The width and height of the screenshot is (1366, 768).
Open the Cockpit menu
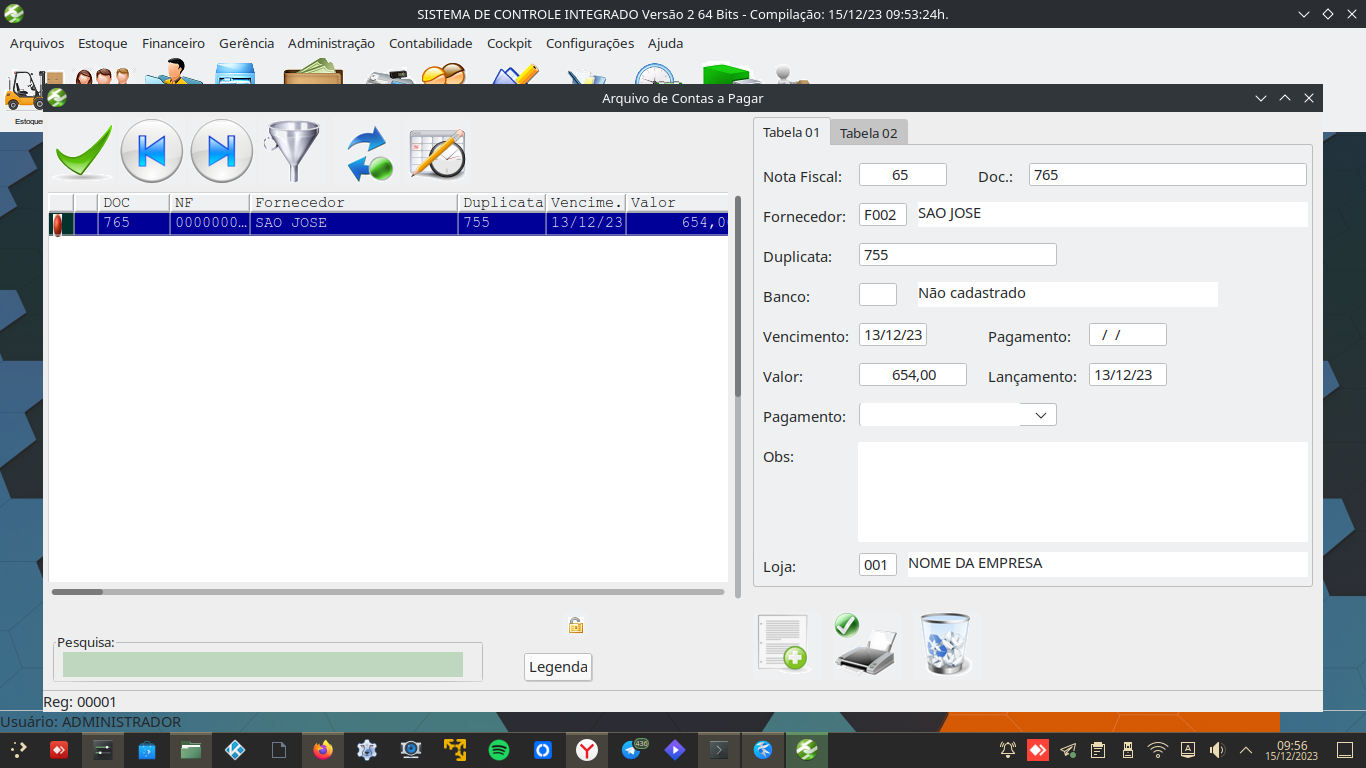[509, 43]
